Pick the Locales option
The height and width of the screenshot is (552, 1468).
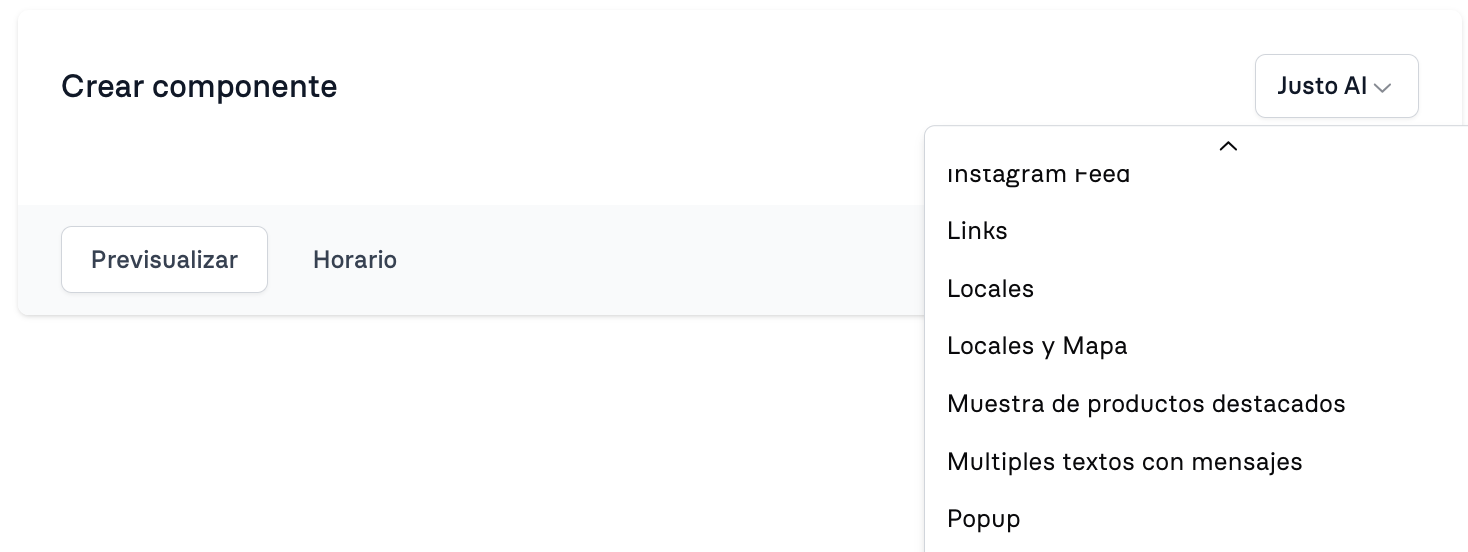point(1197,289)
